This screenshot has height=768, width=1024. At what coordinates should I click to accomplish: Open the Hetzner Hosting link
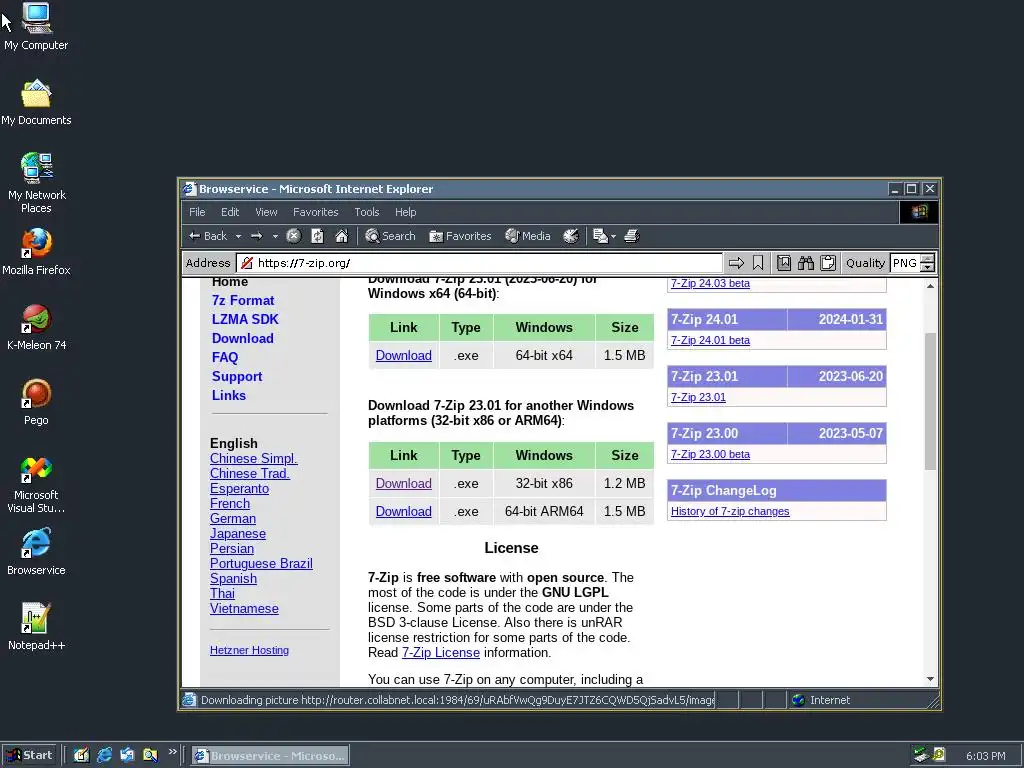coord(249,650)
